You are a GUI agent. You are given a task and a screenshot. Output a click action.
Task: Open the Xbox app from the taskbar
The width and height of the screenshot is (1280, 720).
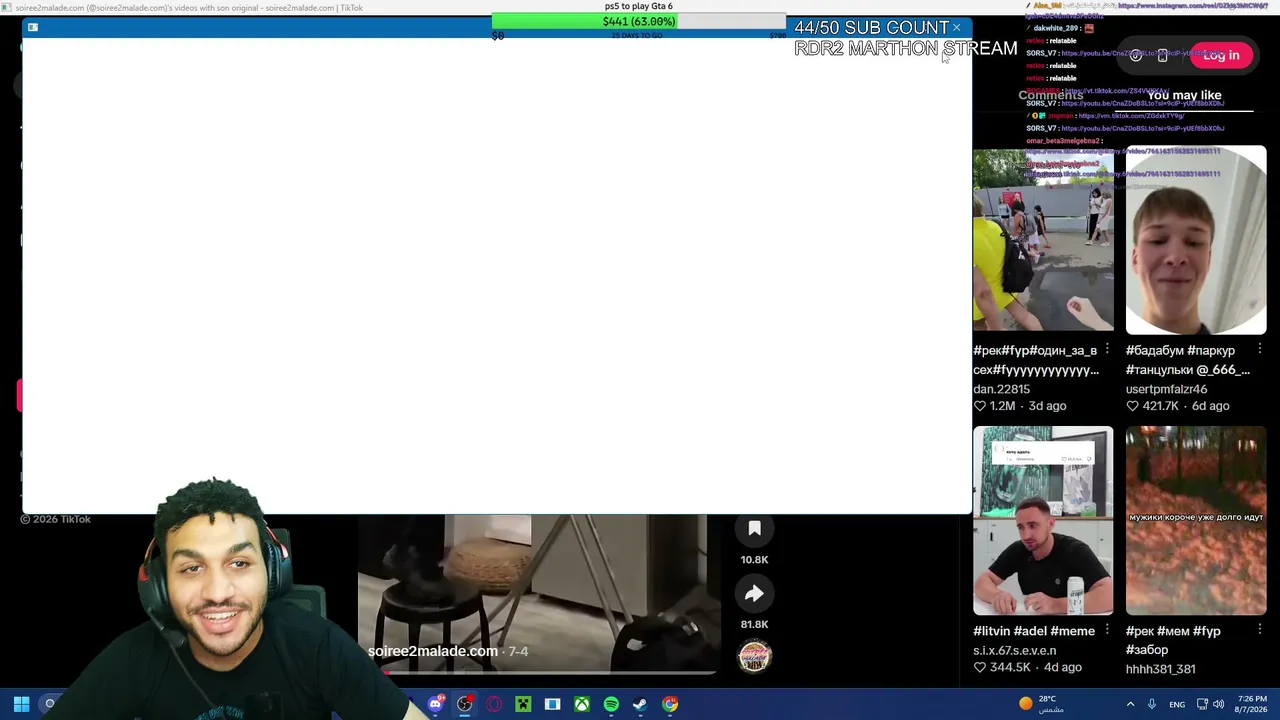point(581,704)
